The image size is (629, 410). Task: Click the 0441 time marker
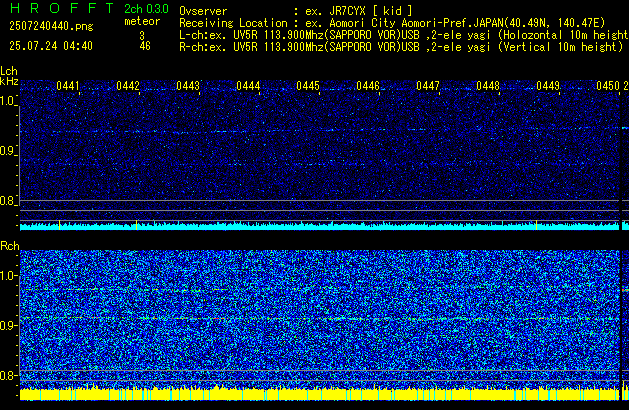click(x=68, y=86)
